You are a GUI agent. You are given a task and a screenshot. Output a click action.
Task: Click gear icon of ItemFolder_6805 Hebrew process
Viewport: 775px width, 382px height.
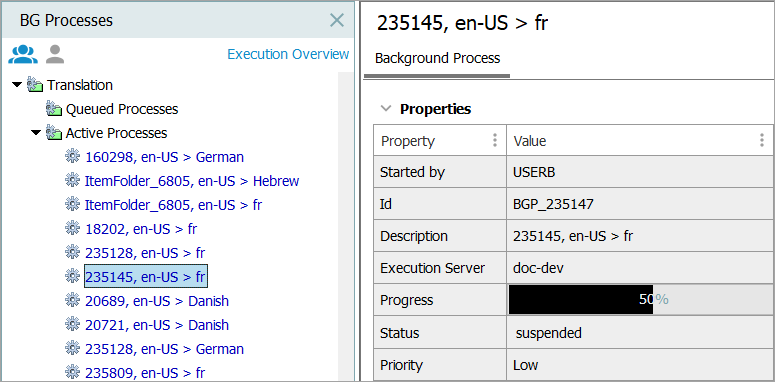click(x=73, y=181)
